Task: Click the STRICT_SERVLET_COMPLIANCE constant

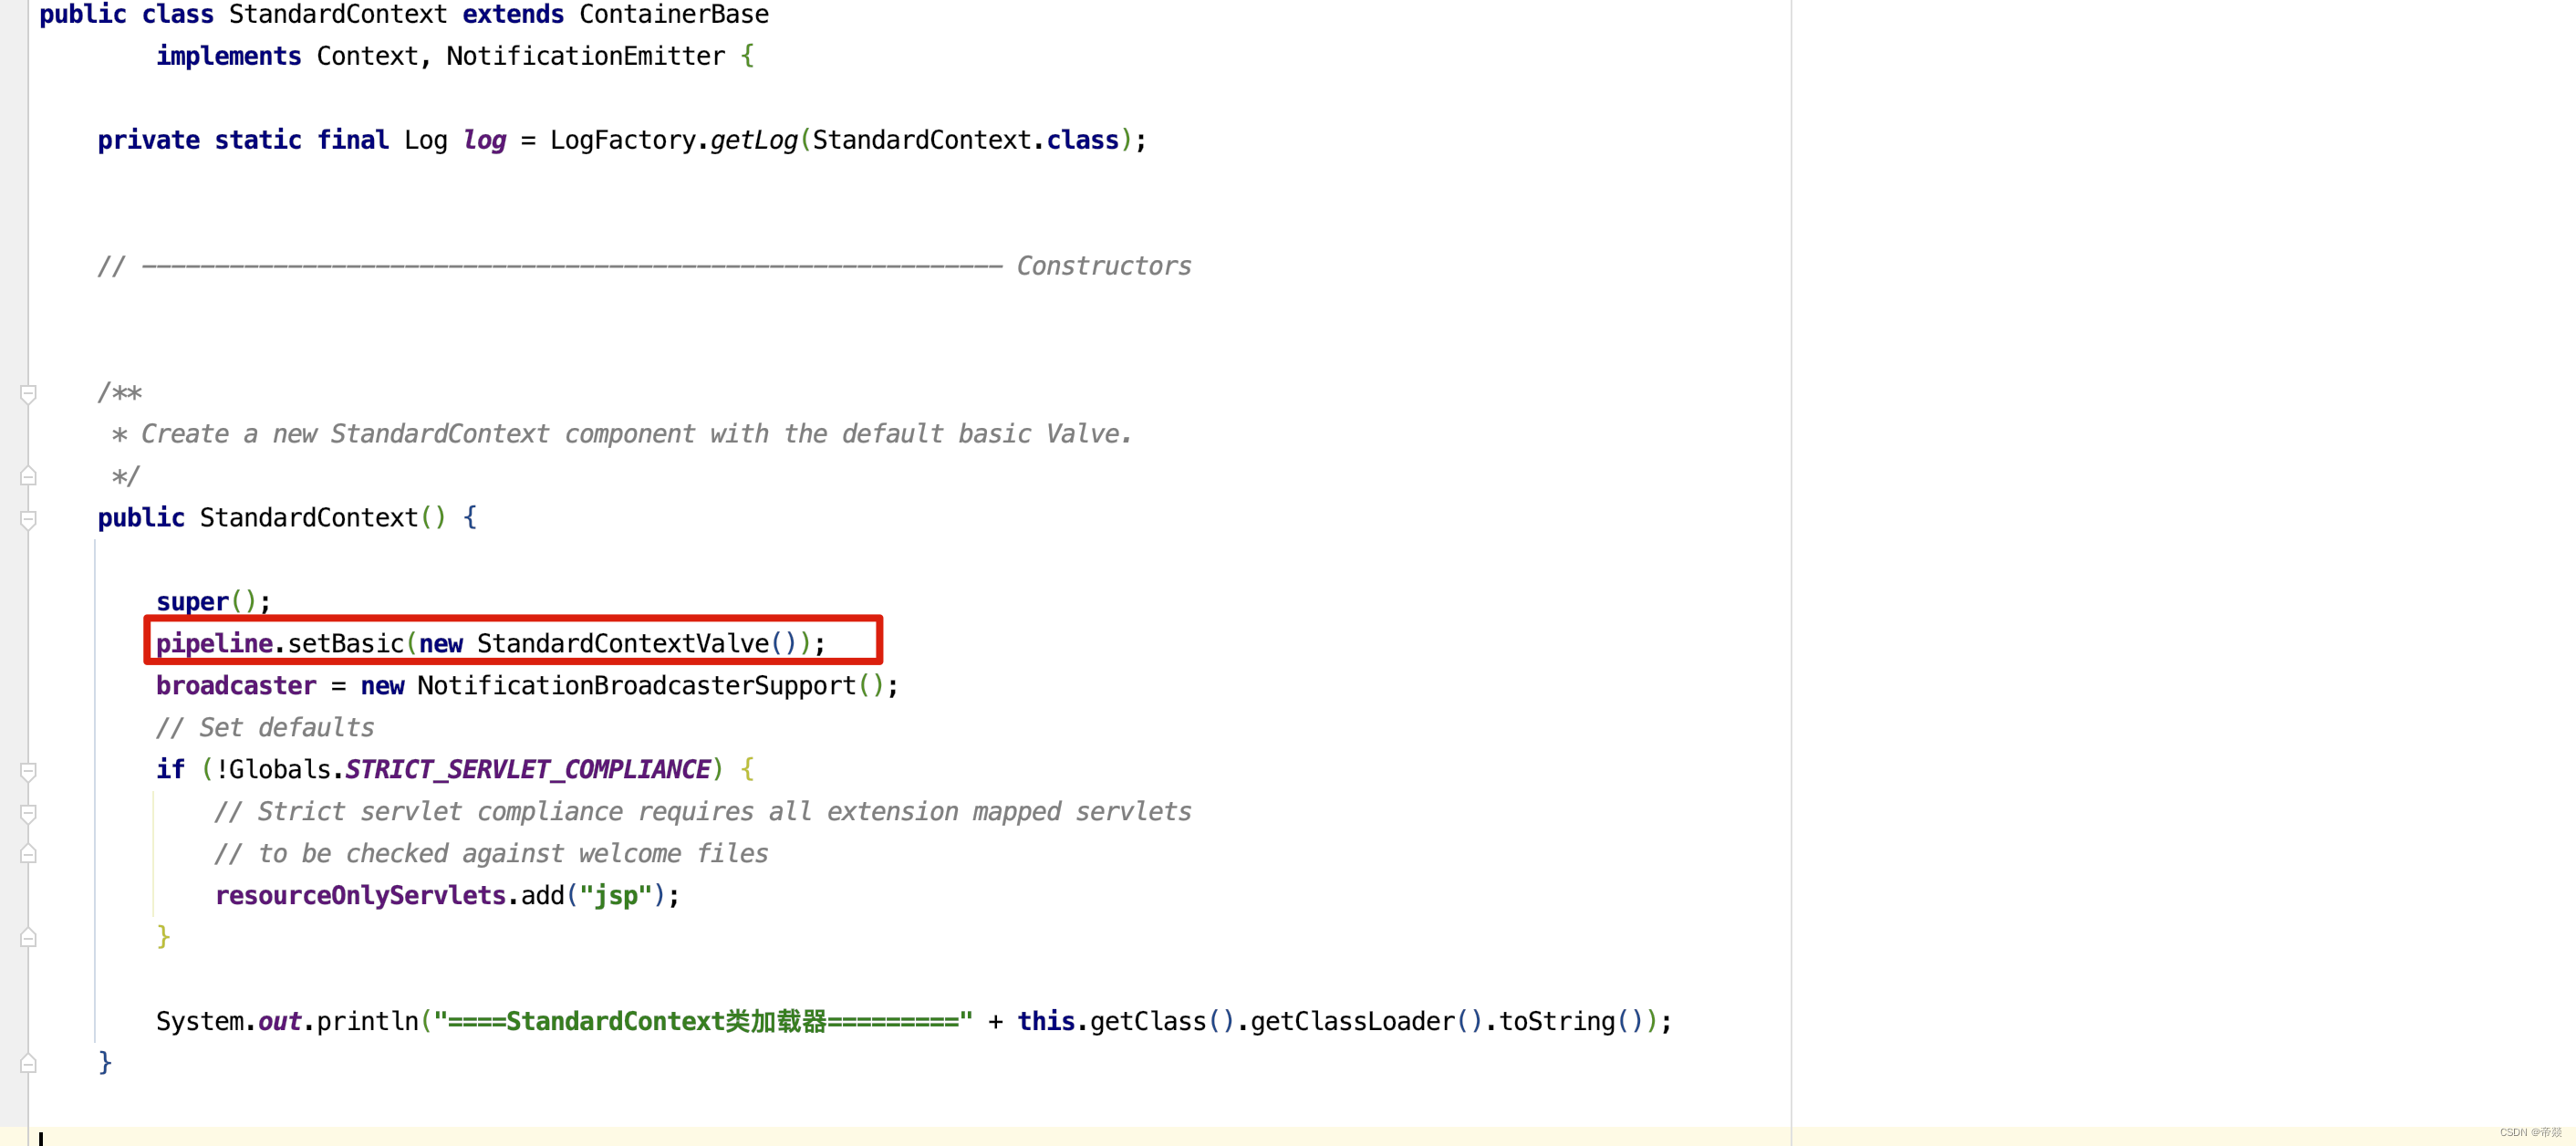Action: pyautogui.click(x=527, y=770)
